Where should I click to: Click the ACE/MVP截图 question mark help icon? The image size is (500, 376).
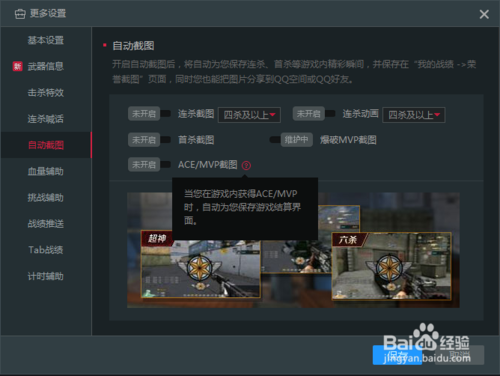click(x=246, y=165)
